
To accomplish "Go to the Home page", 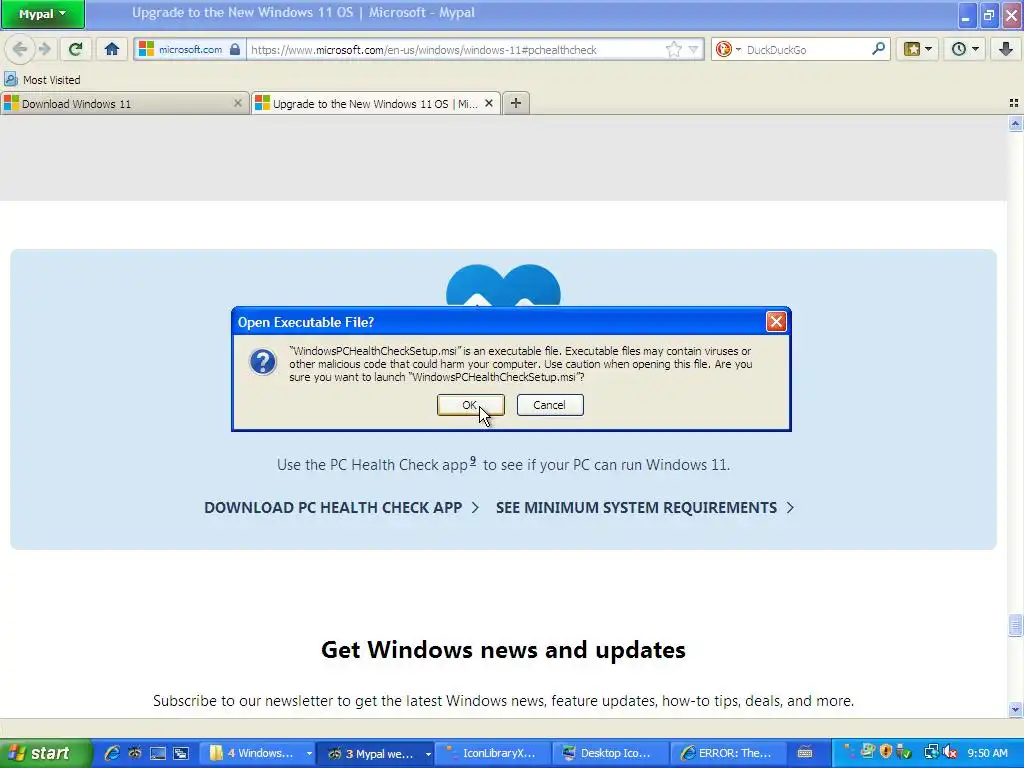I will tap(112, 49).
